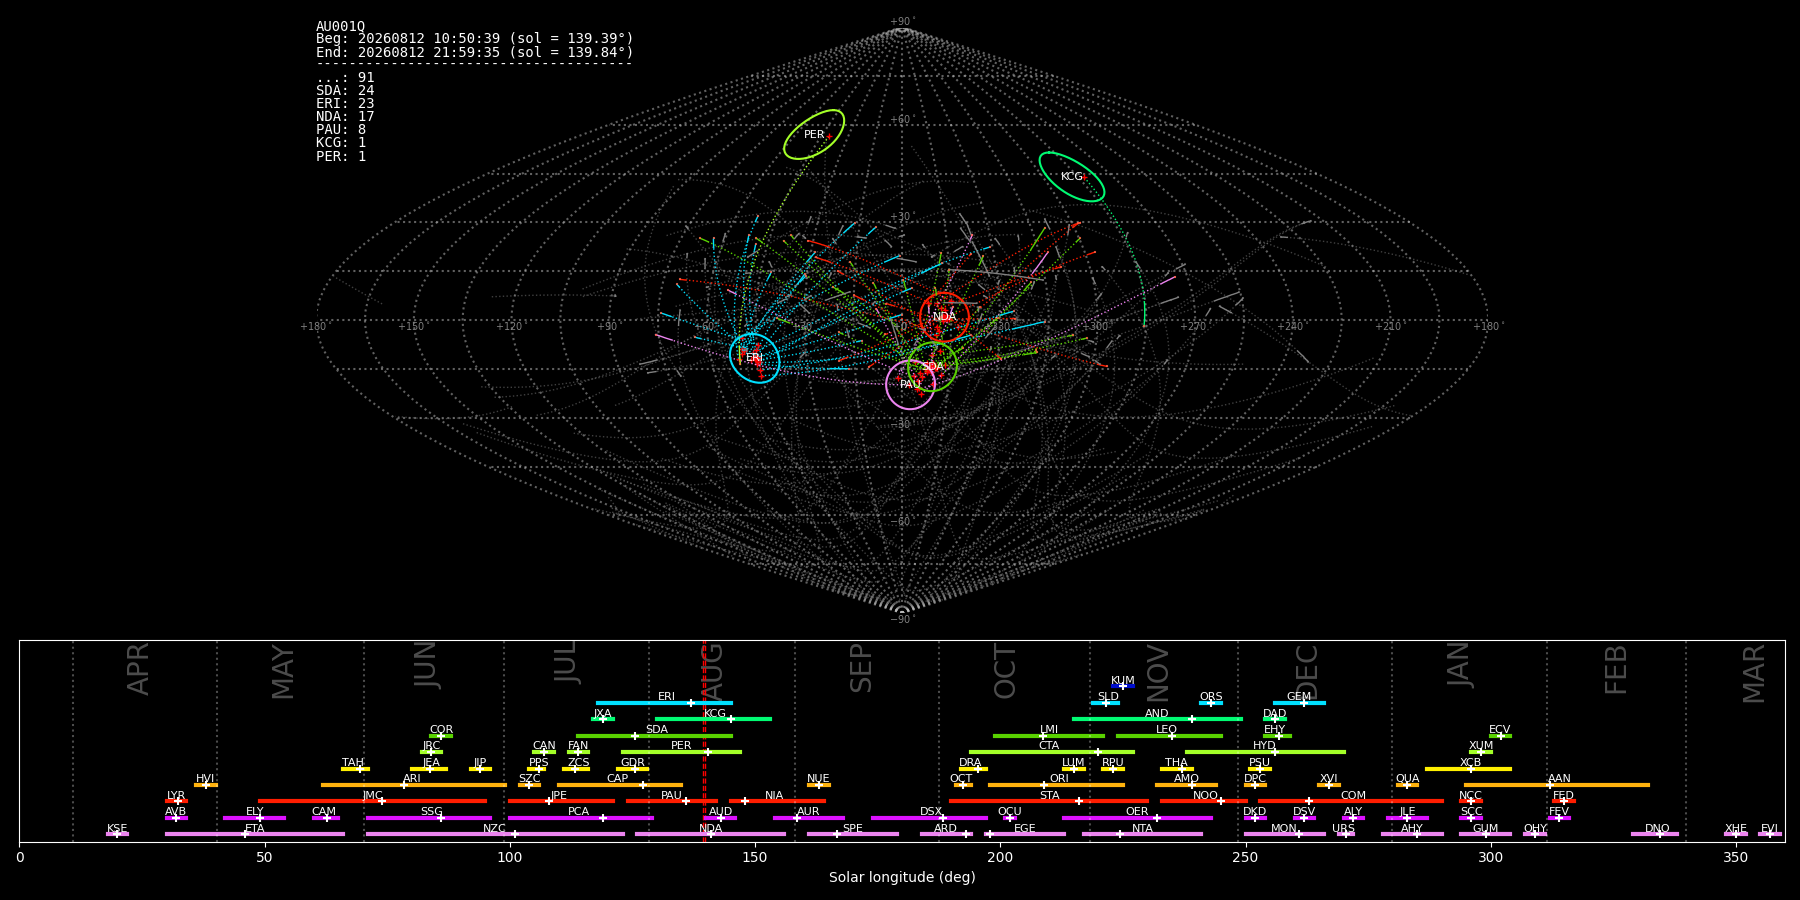The height and width of the screenshot is (900, 1800).
Task: Select the NDA red radiant circle
Action: pos(945,317)
